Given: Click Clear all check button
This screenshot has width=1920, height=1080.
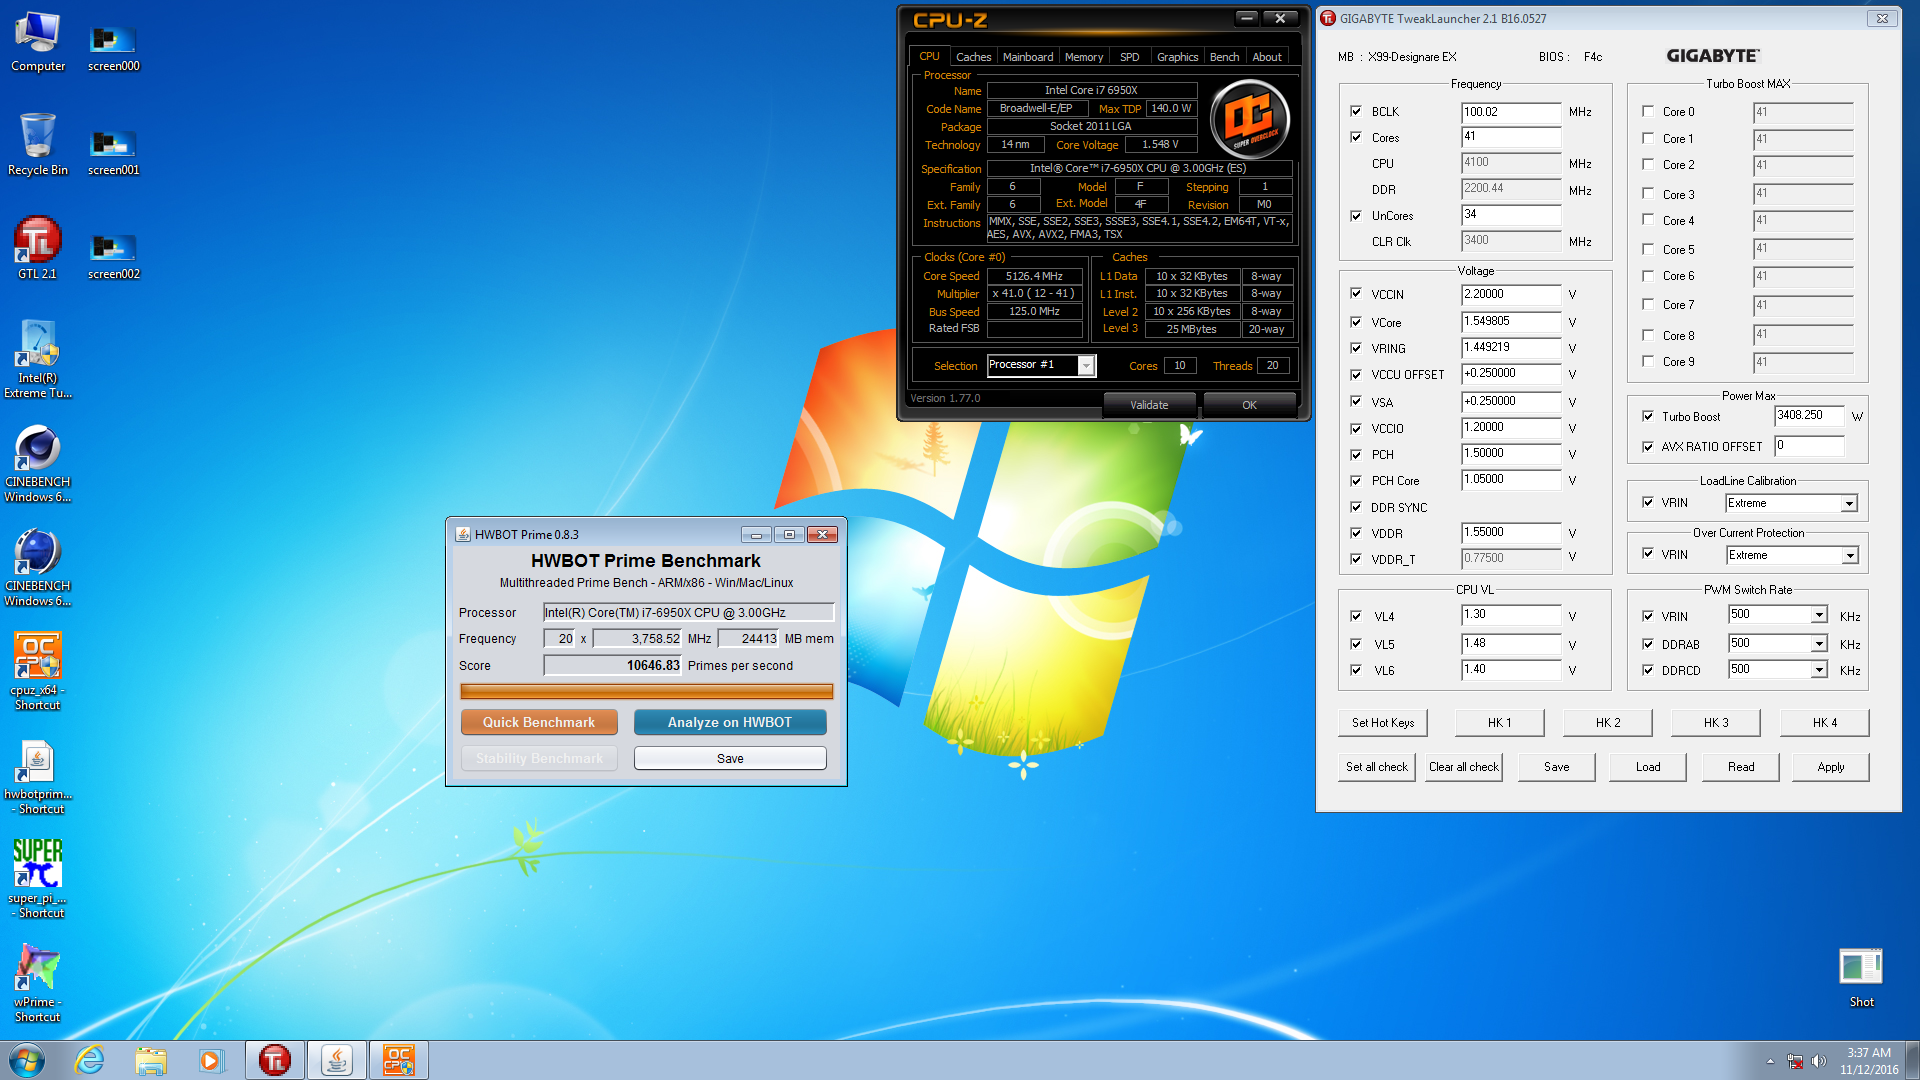Looking at the screenshot, I should coord(1463,767).
